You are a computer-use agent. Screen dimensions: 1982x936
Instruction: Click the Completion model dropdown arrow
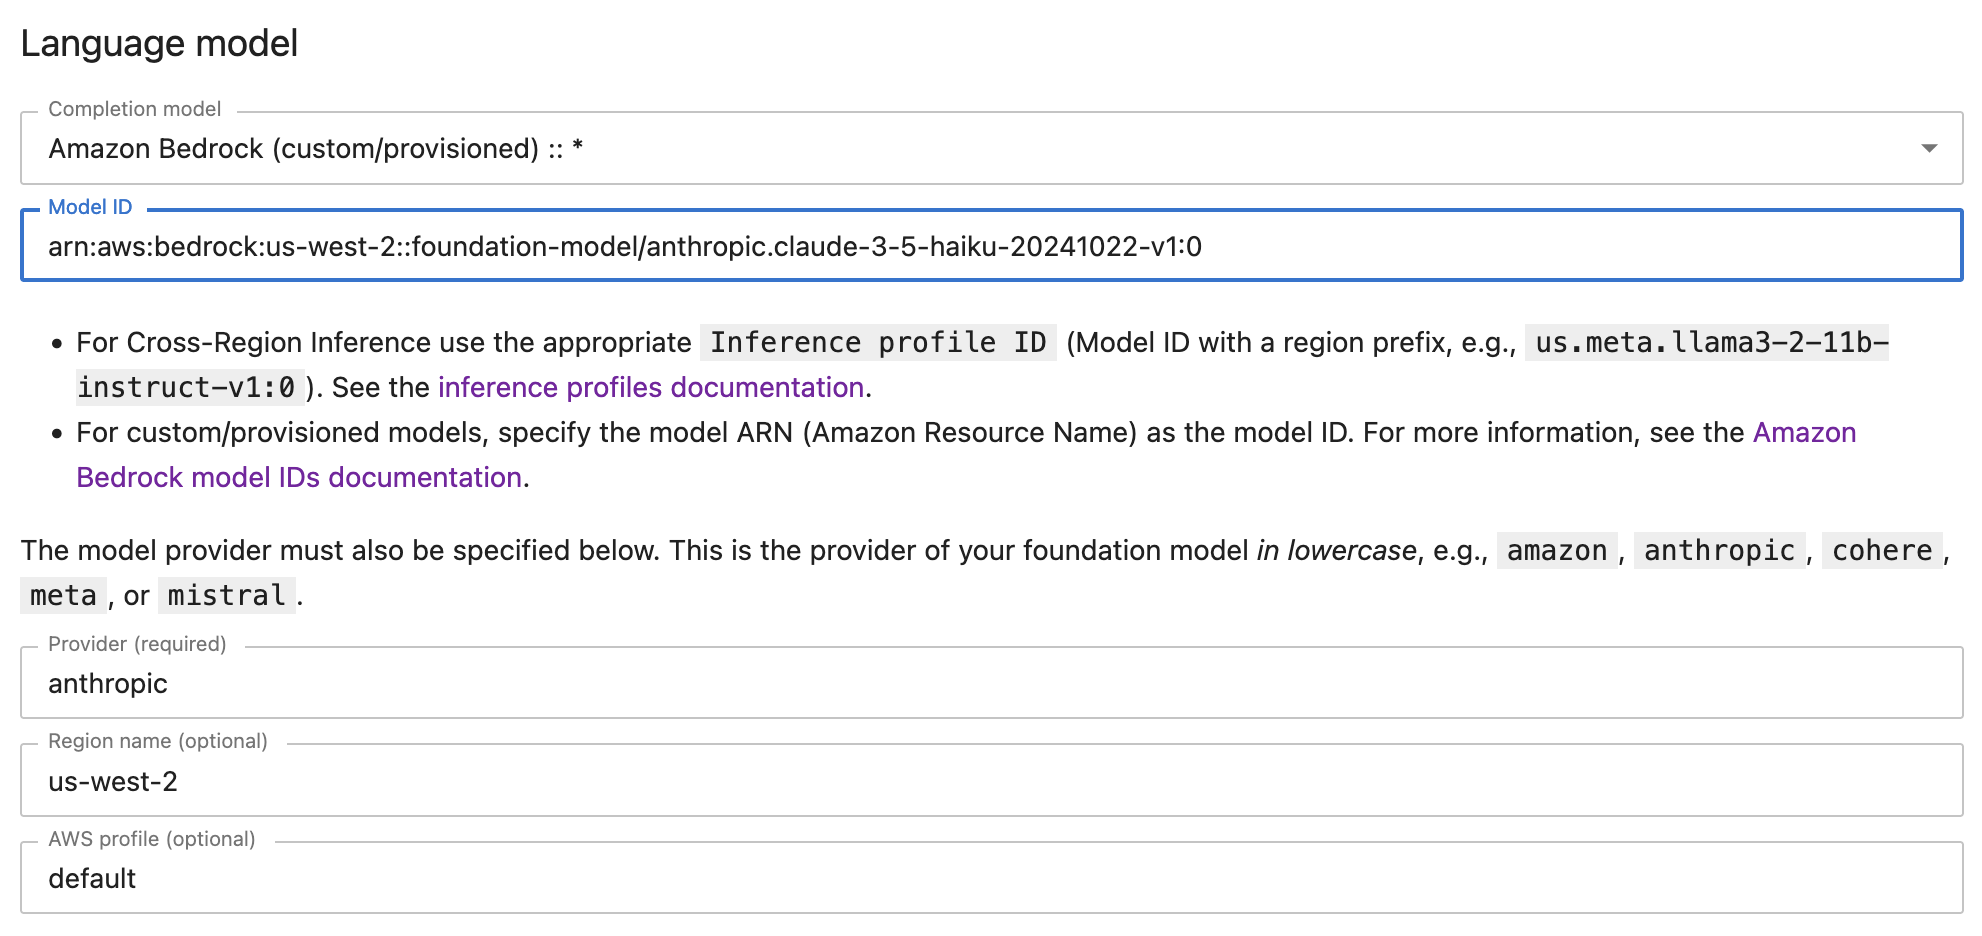click(1929, 148)
